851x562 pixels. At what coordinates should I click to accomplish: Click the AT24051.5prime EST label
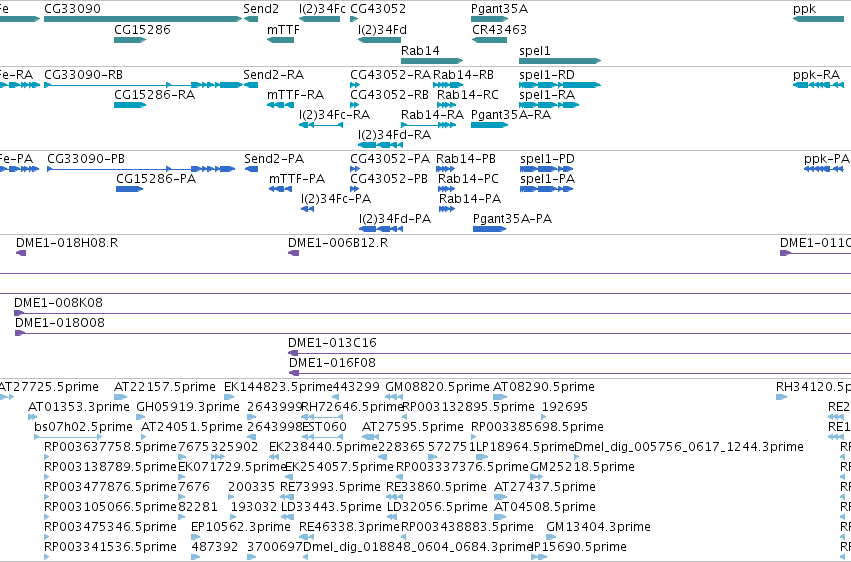pyautogui.click(x=192, y=427)
